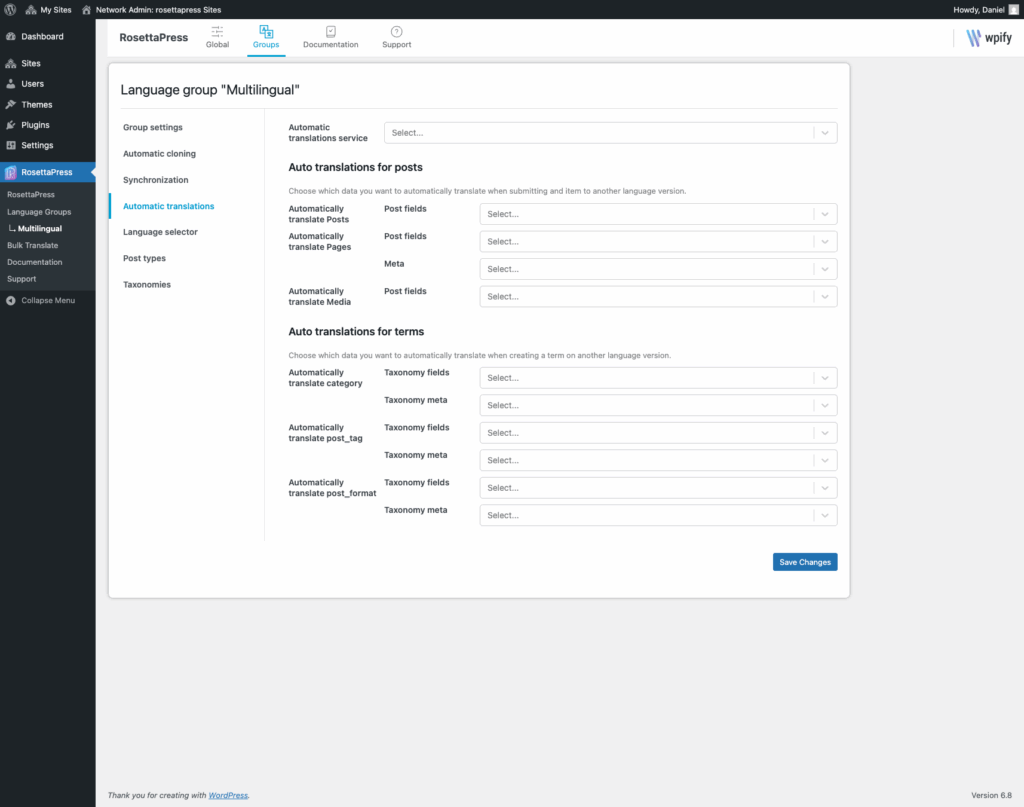The width and height of the screenshot is (1024, 807).
Task: Switch to Language selector section
Action: click(x=160, y=232)
